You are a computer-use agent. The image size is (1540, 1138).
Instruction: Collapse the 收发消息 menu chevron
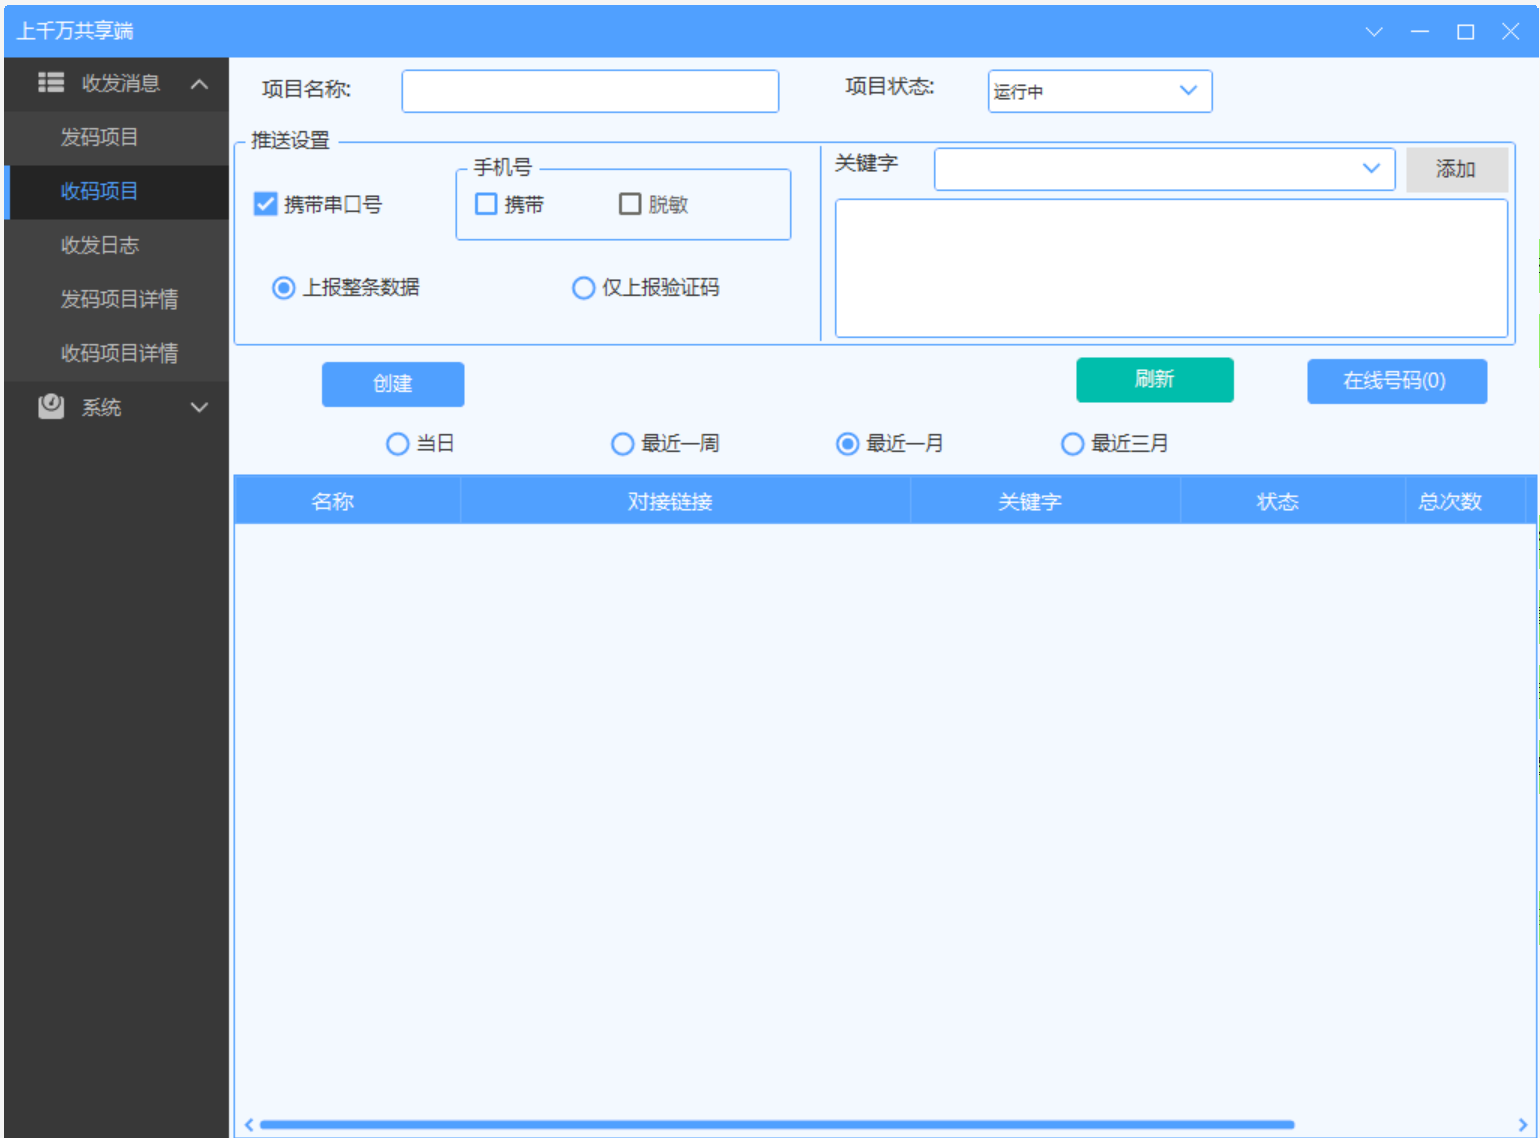[199, 84]
